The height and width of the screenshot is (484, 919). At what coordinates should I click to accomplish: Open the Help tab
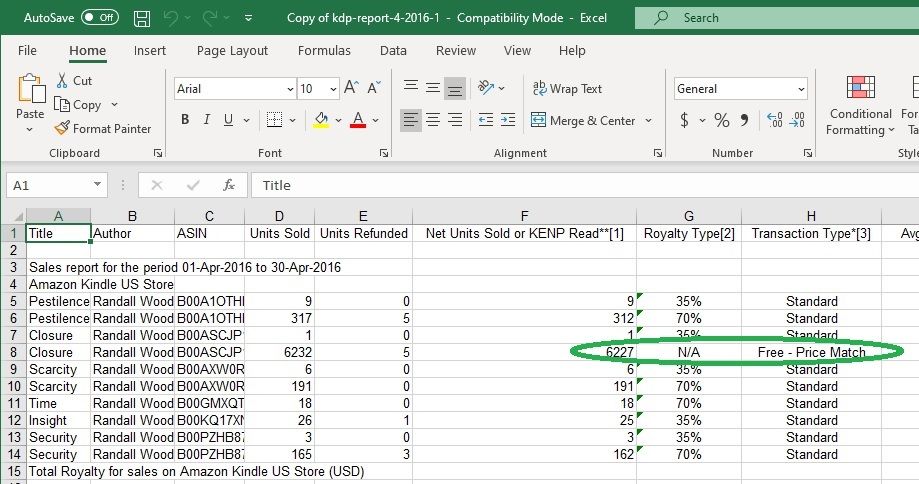click(x=572, y=51)
